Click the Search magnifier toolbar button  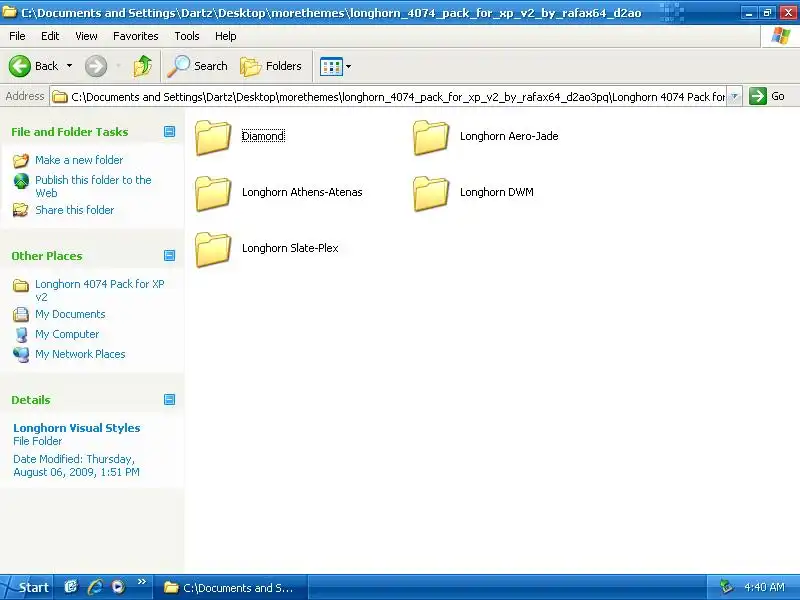[197, 66]
